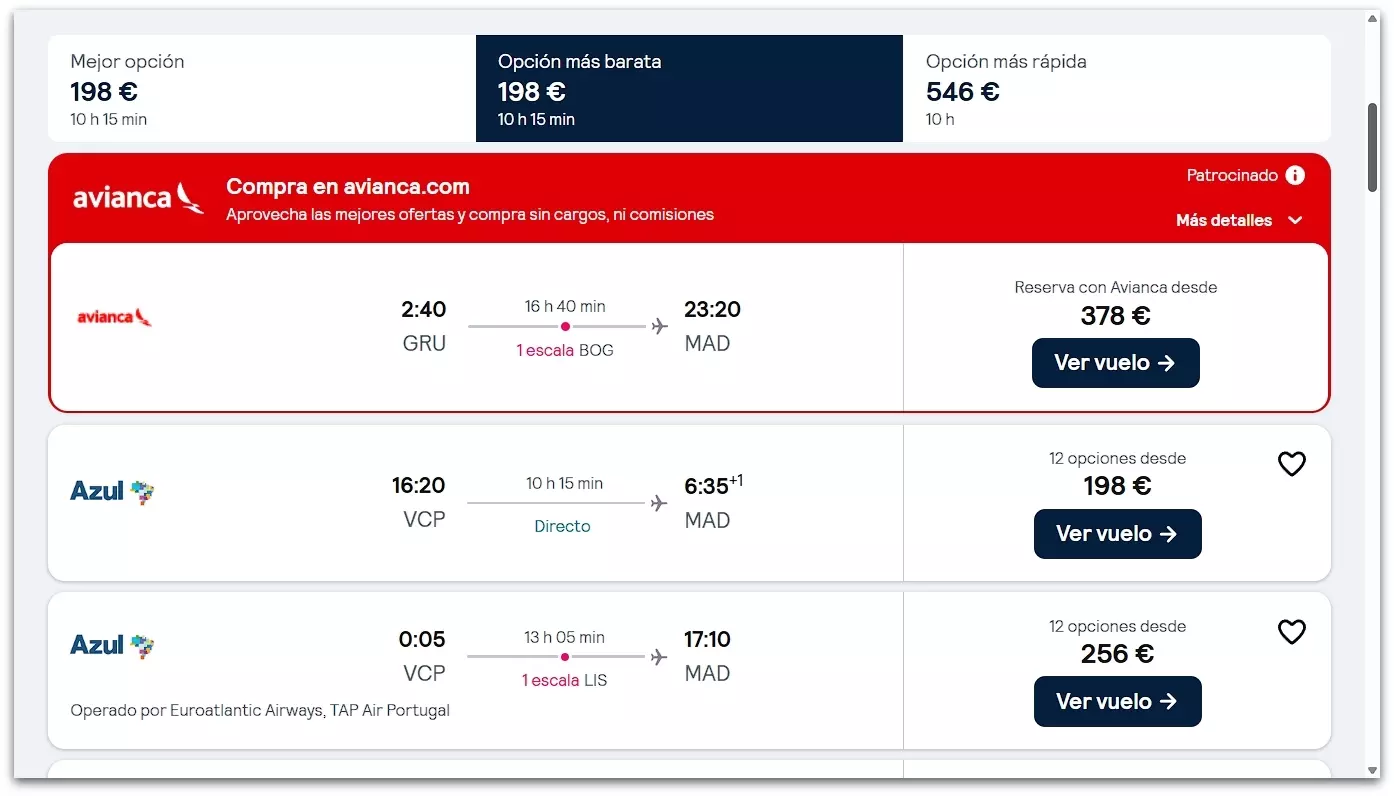This screenshot has width=1394, height=796.
Task: Click the Patrocinado info icon
Action: click(1295, 176)
